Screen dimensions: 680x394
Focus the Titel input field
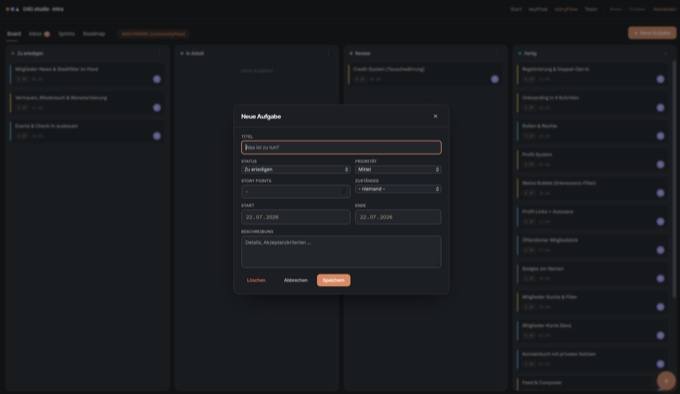pyautogui.click(x=341, y=147)
